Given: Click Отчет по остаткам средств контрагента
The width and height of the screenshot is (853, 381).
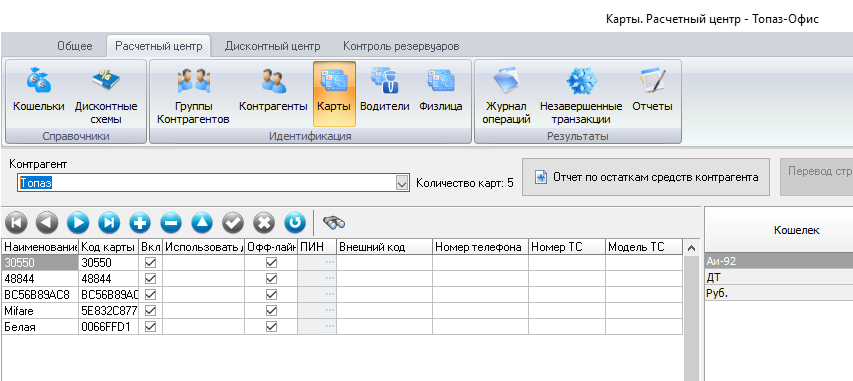Looking at the screenshot, I should (646, 177).
